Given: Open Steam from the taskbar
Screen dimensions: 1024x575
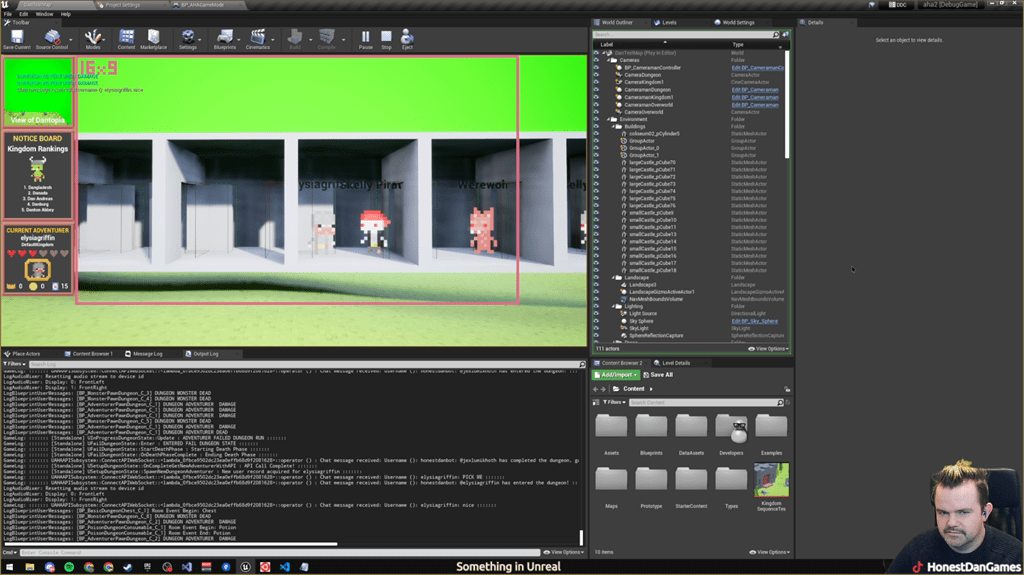Looking at the screenshot, I should 128,567.
